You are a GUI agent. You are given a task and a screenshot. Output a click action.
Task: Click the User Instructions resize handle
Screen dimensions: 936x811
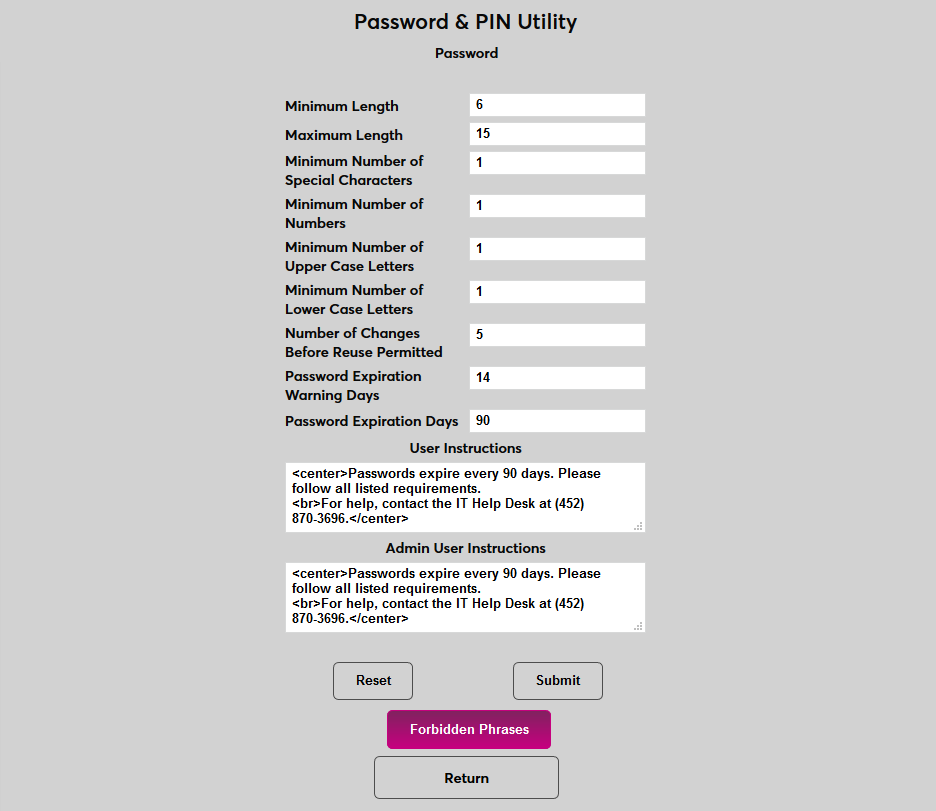639,527
